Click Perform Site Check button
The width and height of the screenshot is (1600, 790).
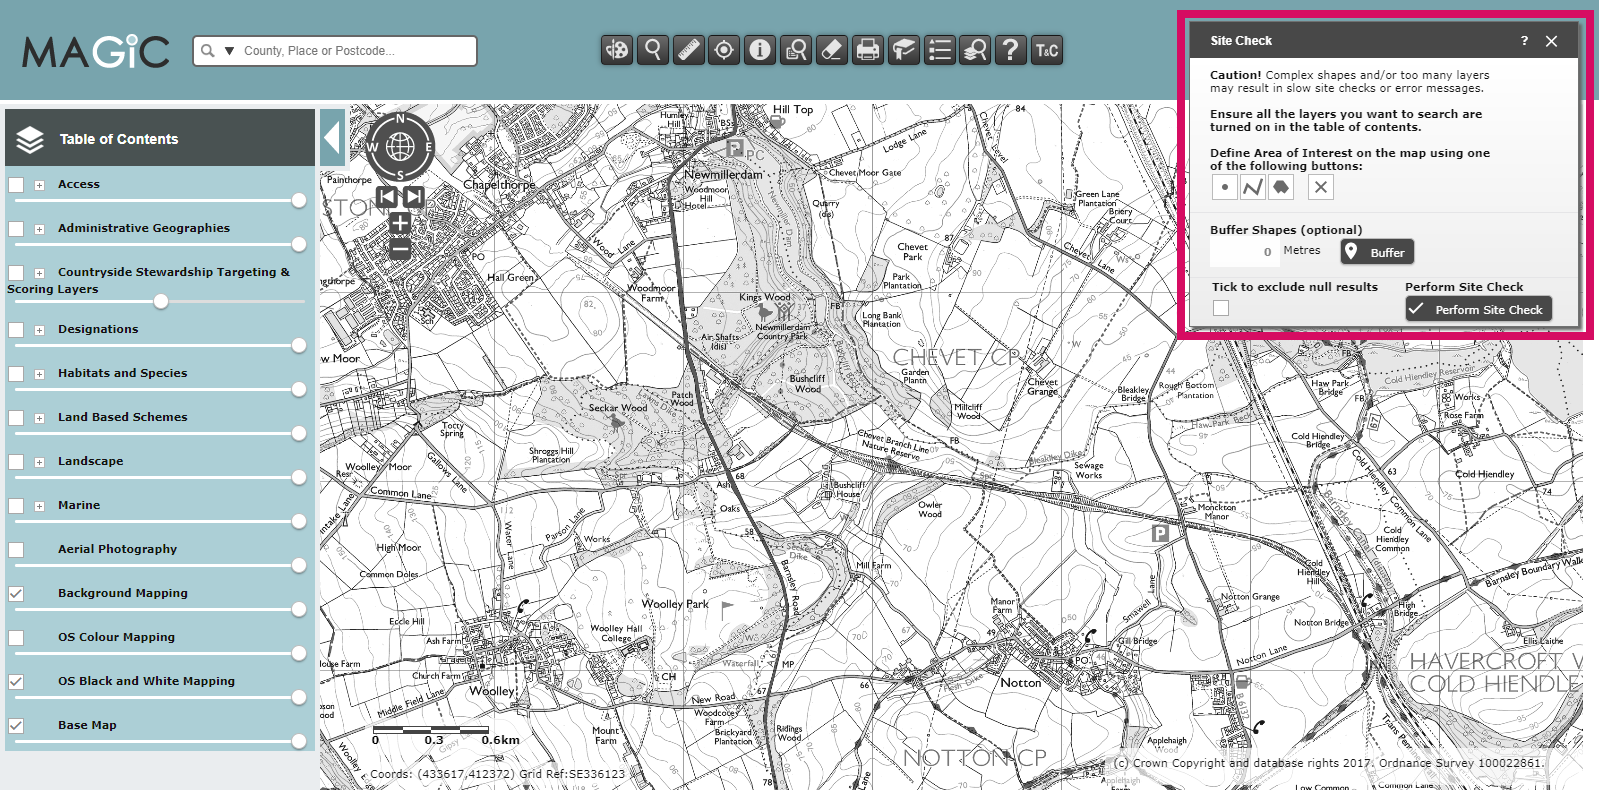1478,309
